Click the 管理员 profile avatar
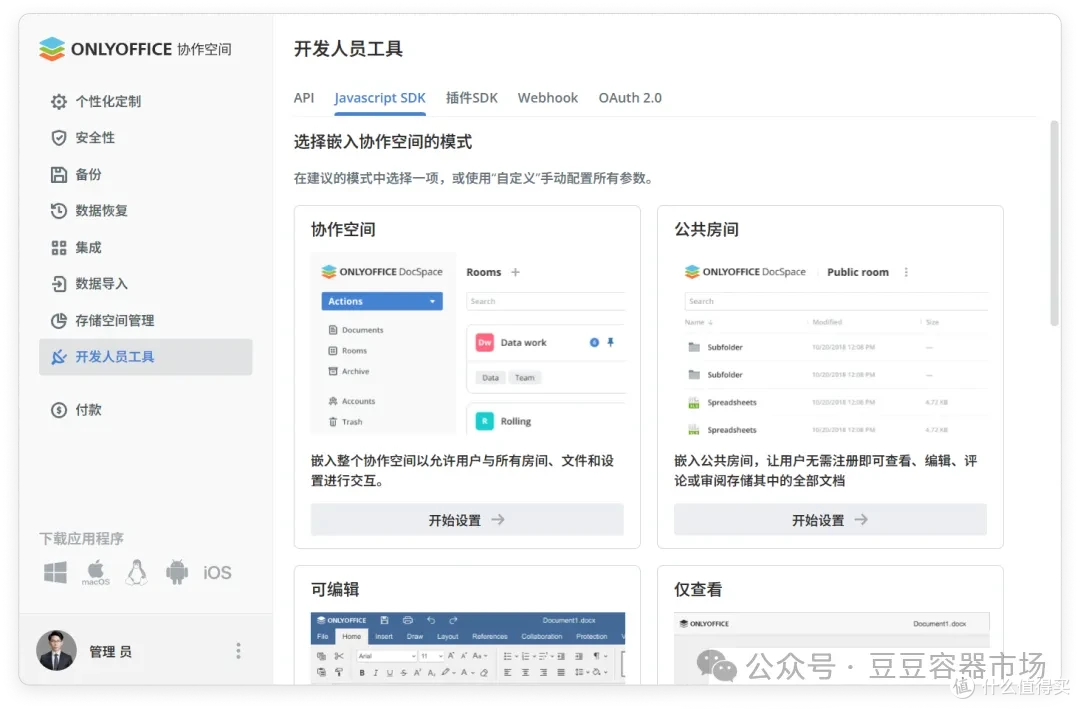 [56, 650]
